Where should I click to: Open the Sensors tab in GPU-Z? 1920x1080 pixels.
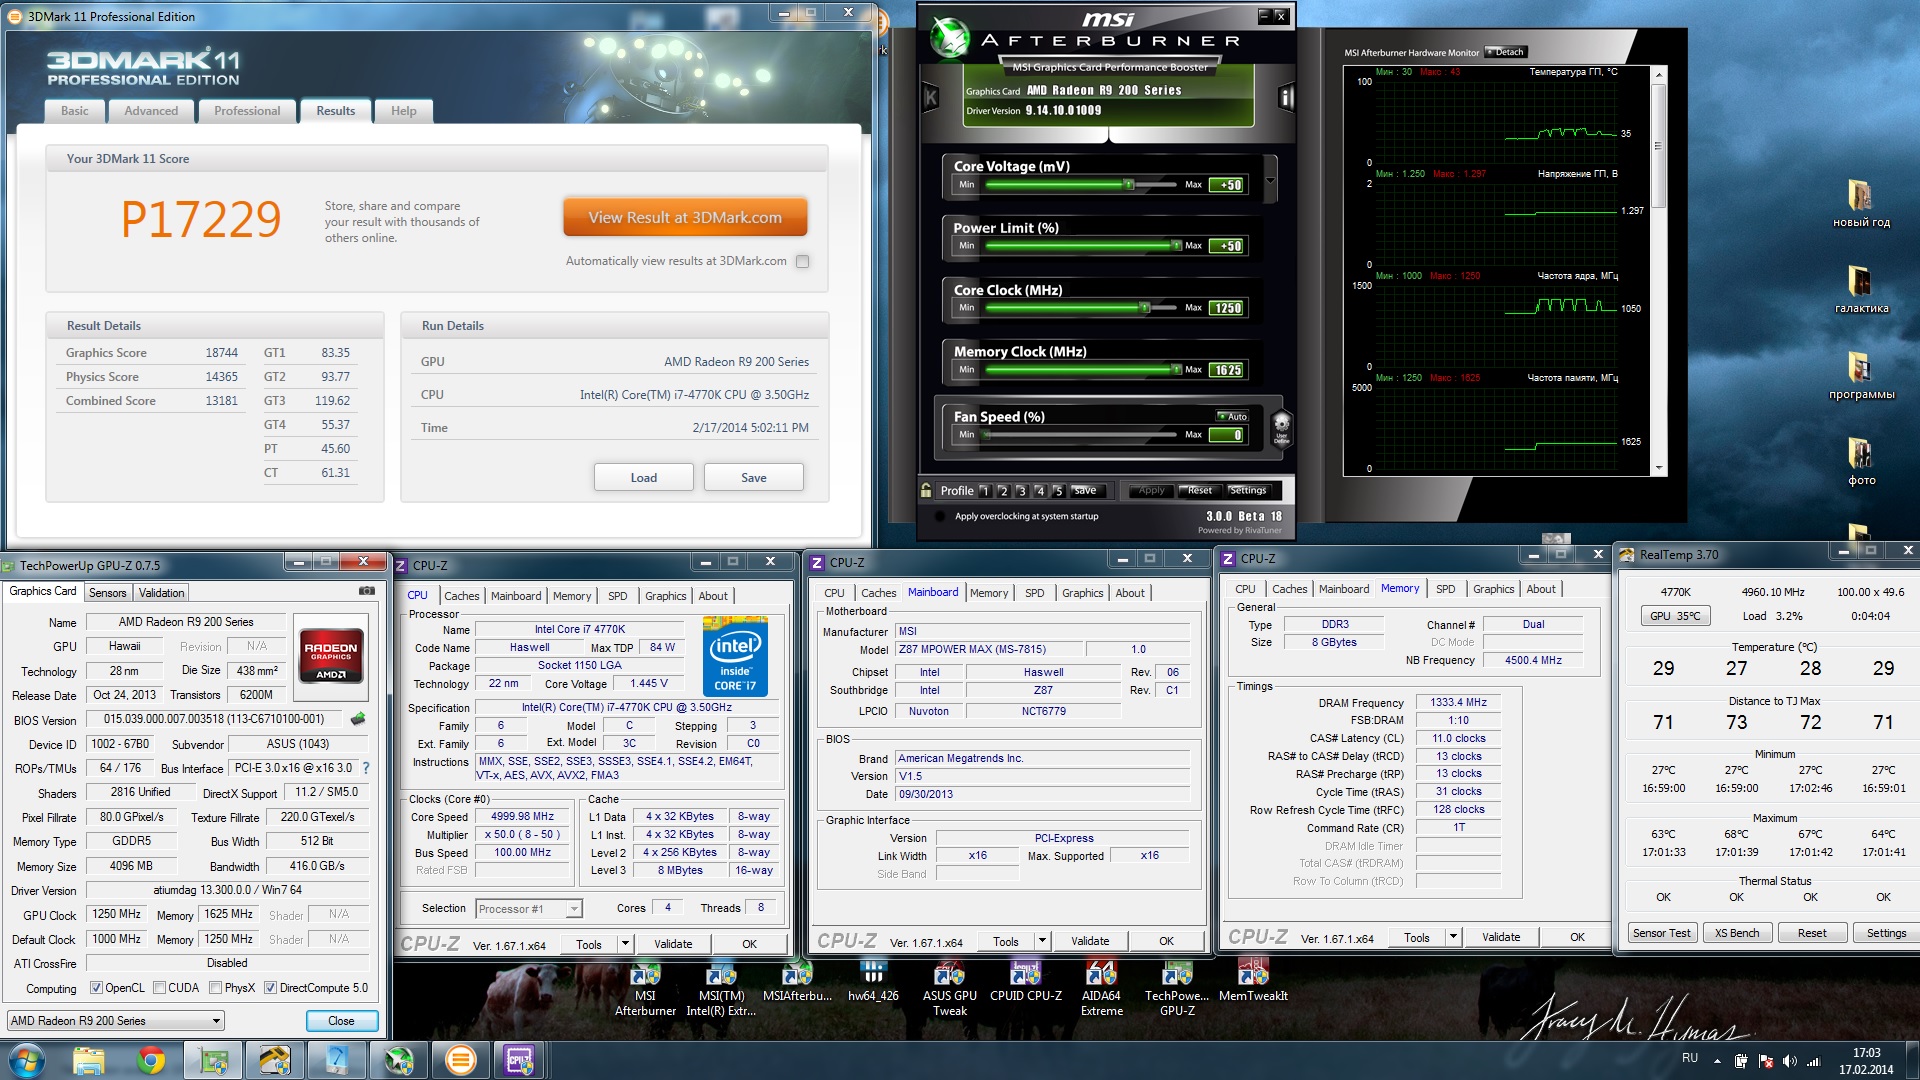pos(108,593)
